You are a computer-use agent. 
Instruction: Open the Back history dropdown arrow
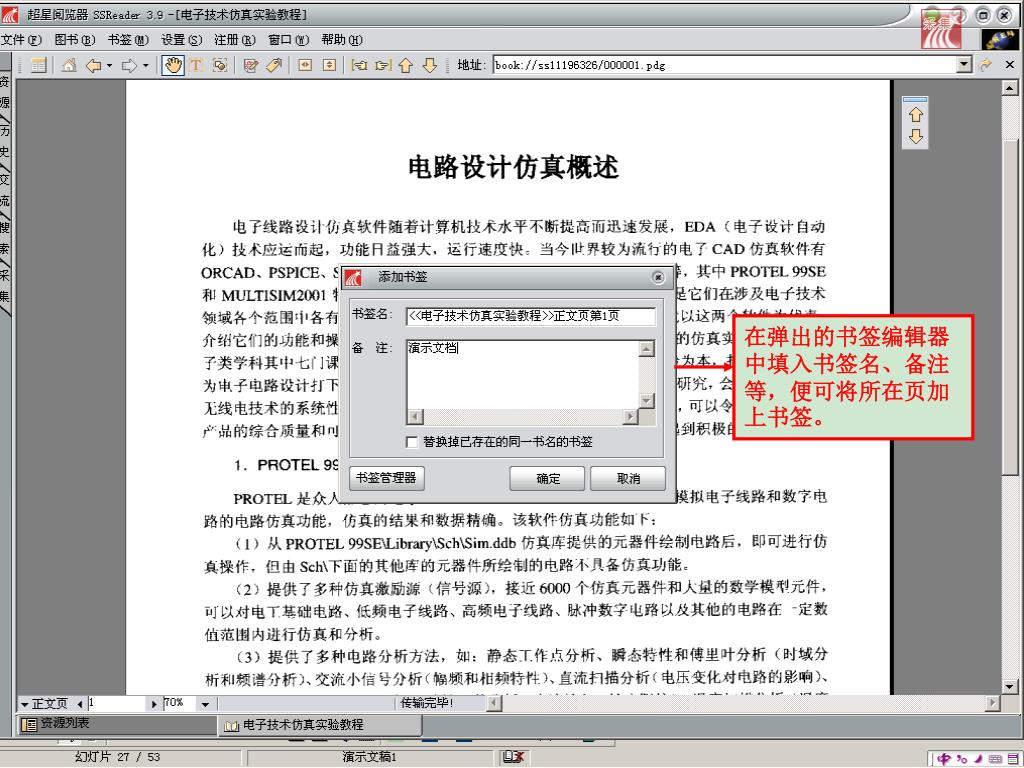pyautogui.click(x=109, y=65)
